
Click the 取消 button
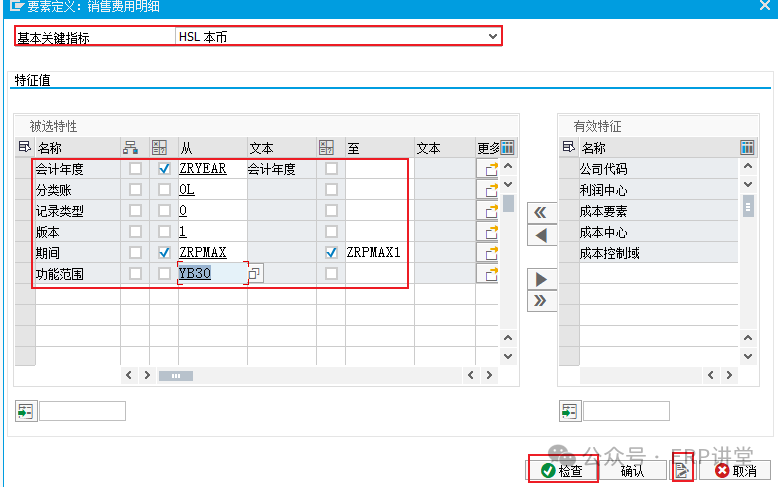click(x=735, y=471)
